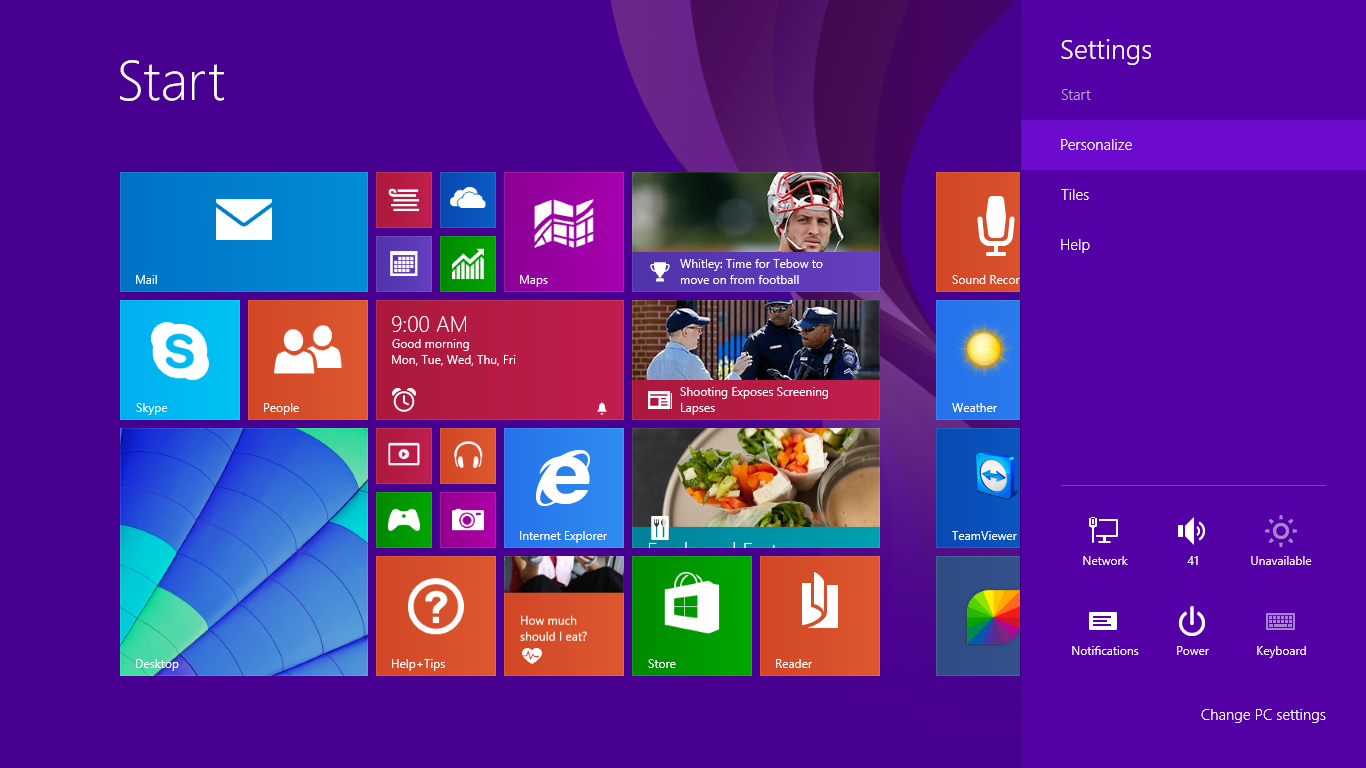Image resolution: width=1366 pixels, height=768 pixels.
Task: Launch the SkyDrive cloud tile
Action: (x=467, y=199)
